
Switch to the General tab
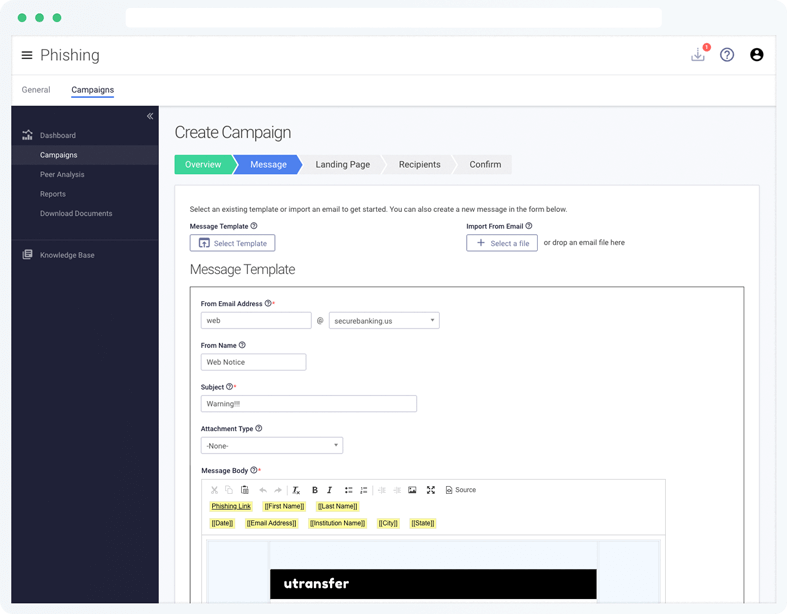(x=36, y=90)
